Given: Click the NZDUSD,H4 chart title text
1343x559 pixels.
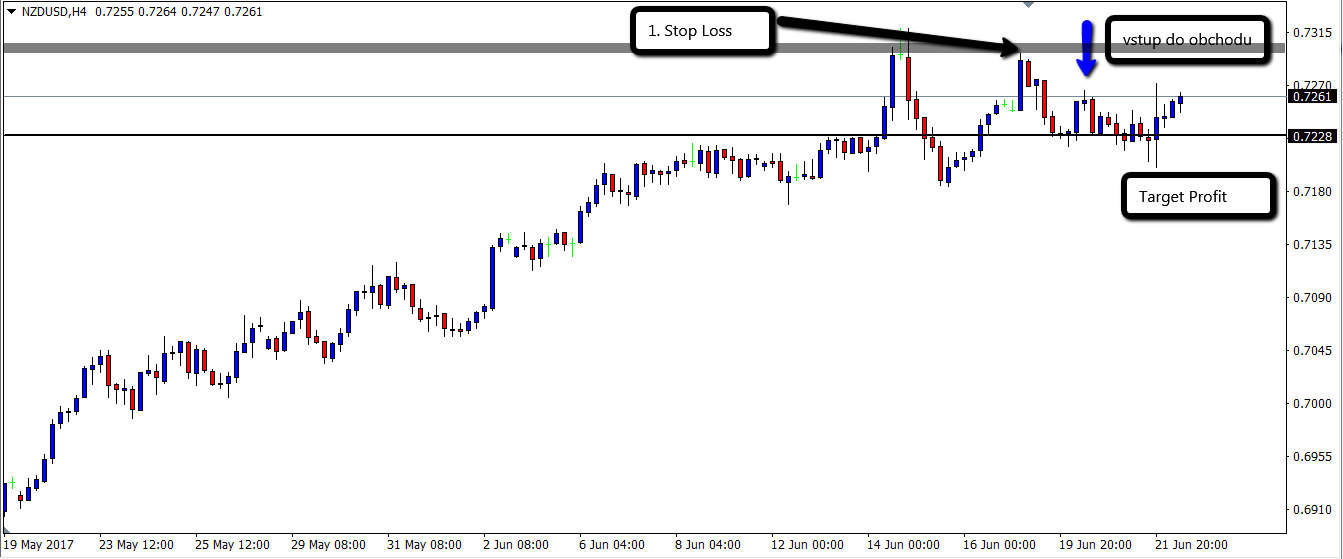Looking at the screenshot, I should click(54, 14).
